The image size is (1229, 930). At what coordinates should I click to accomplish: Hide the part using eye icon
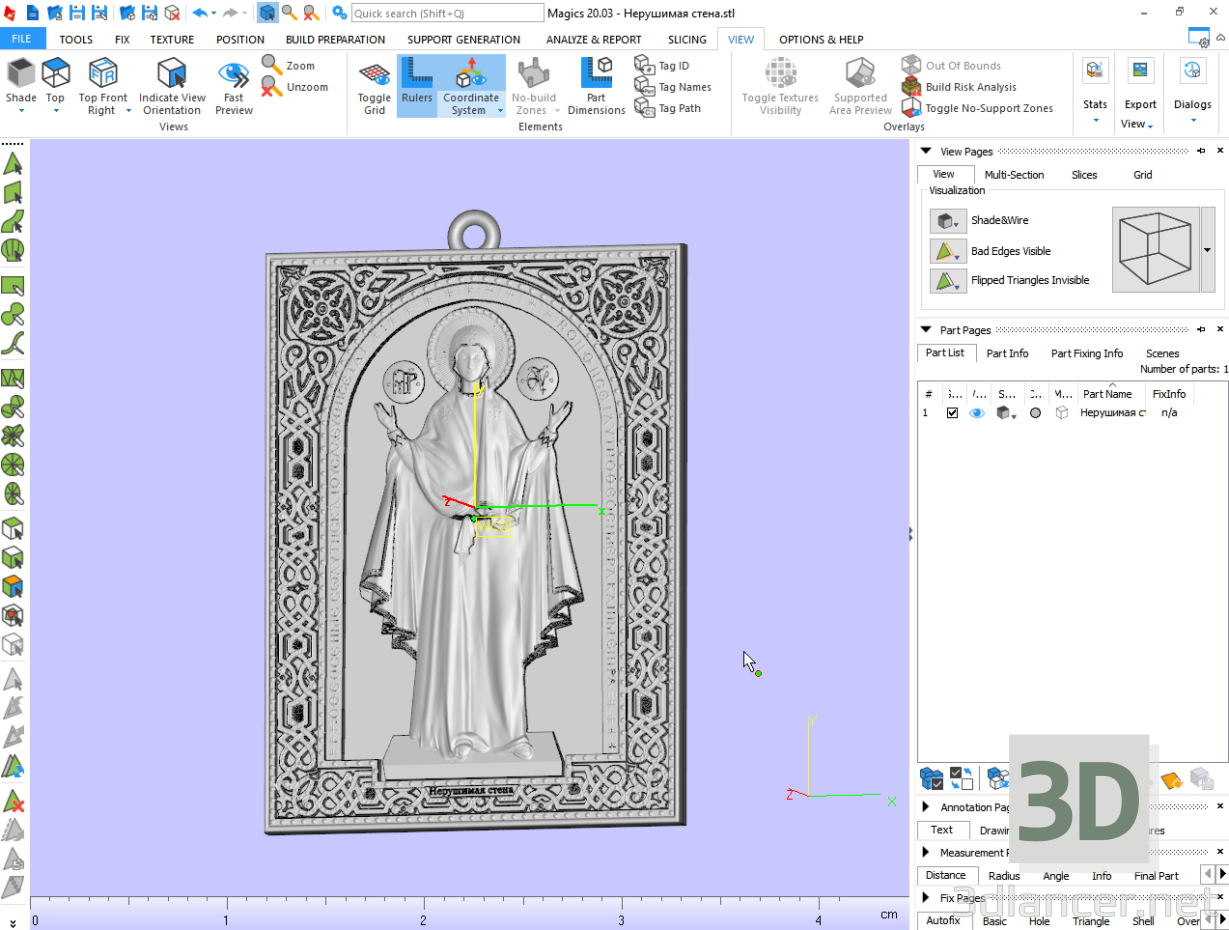pos(977,413)
